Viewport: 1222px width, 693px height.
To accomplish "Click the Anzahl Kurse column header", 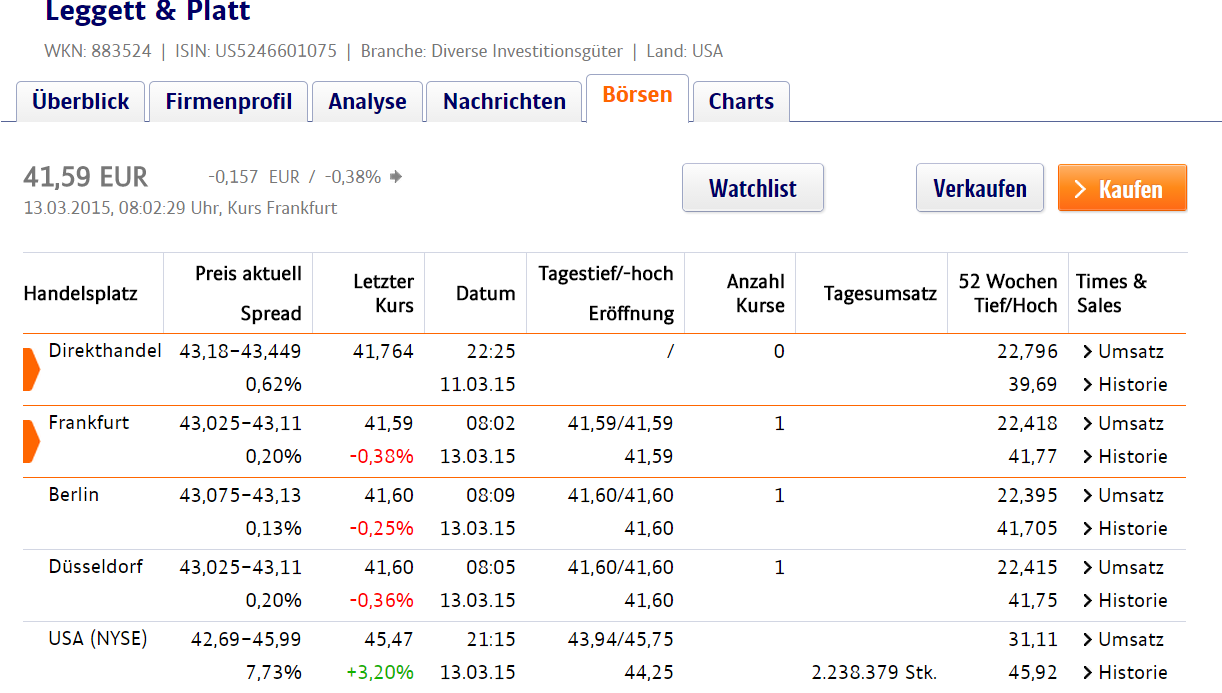I will (756, 293).
